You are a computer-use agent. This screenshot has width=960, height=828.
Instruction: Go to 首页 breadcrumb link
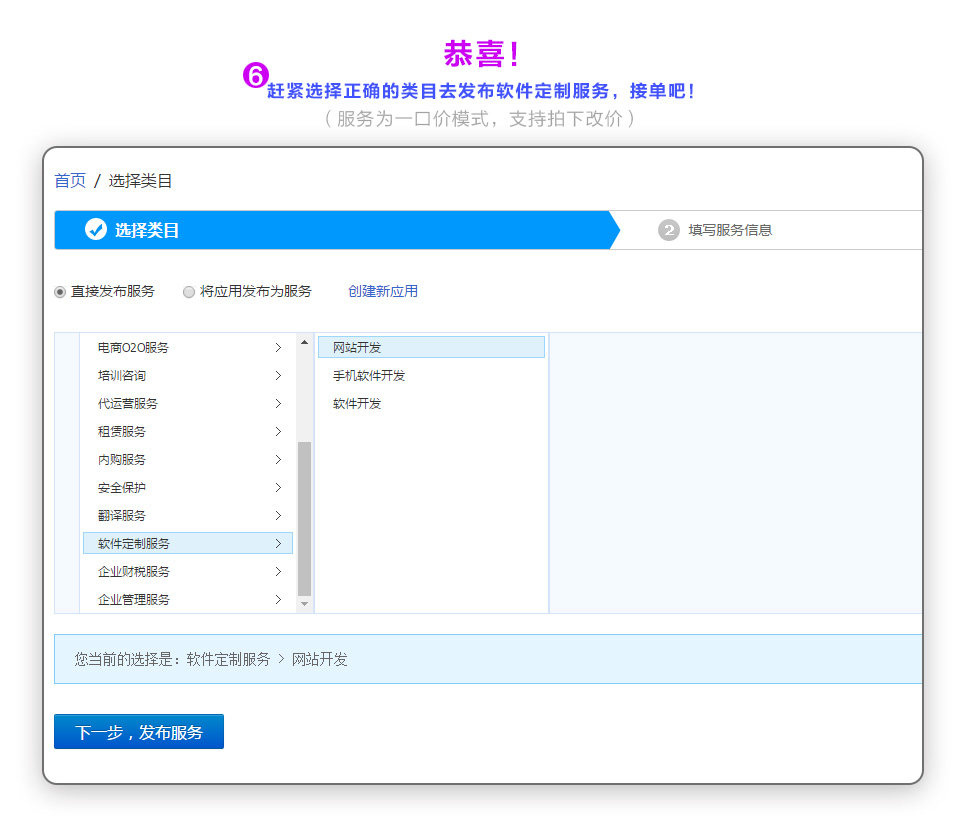click(70, 181)
